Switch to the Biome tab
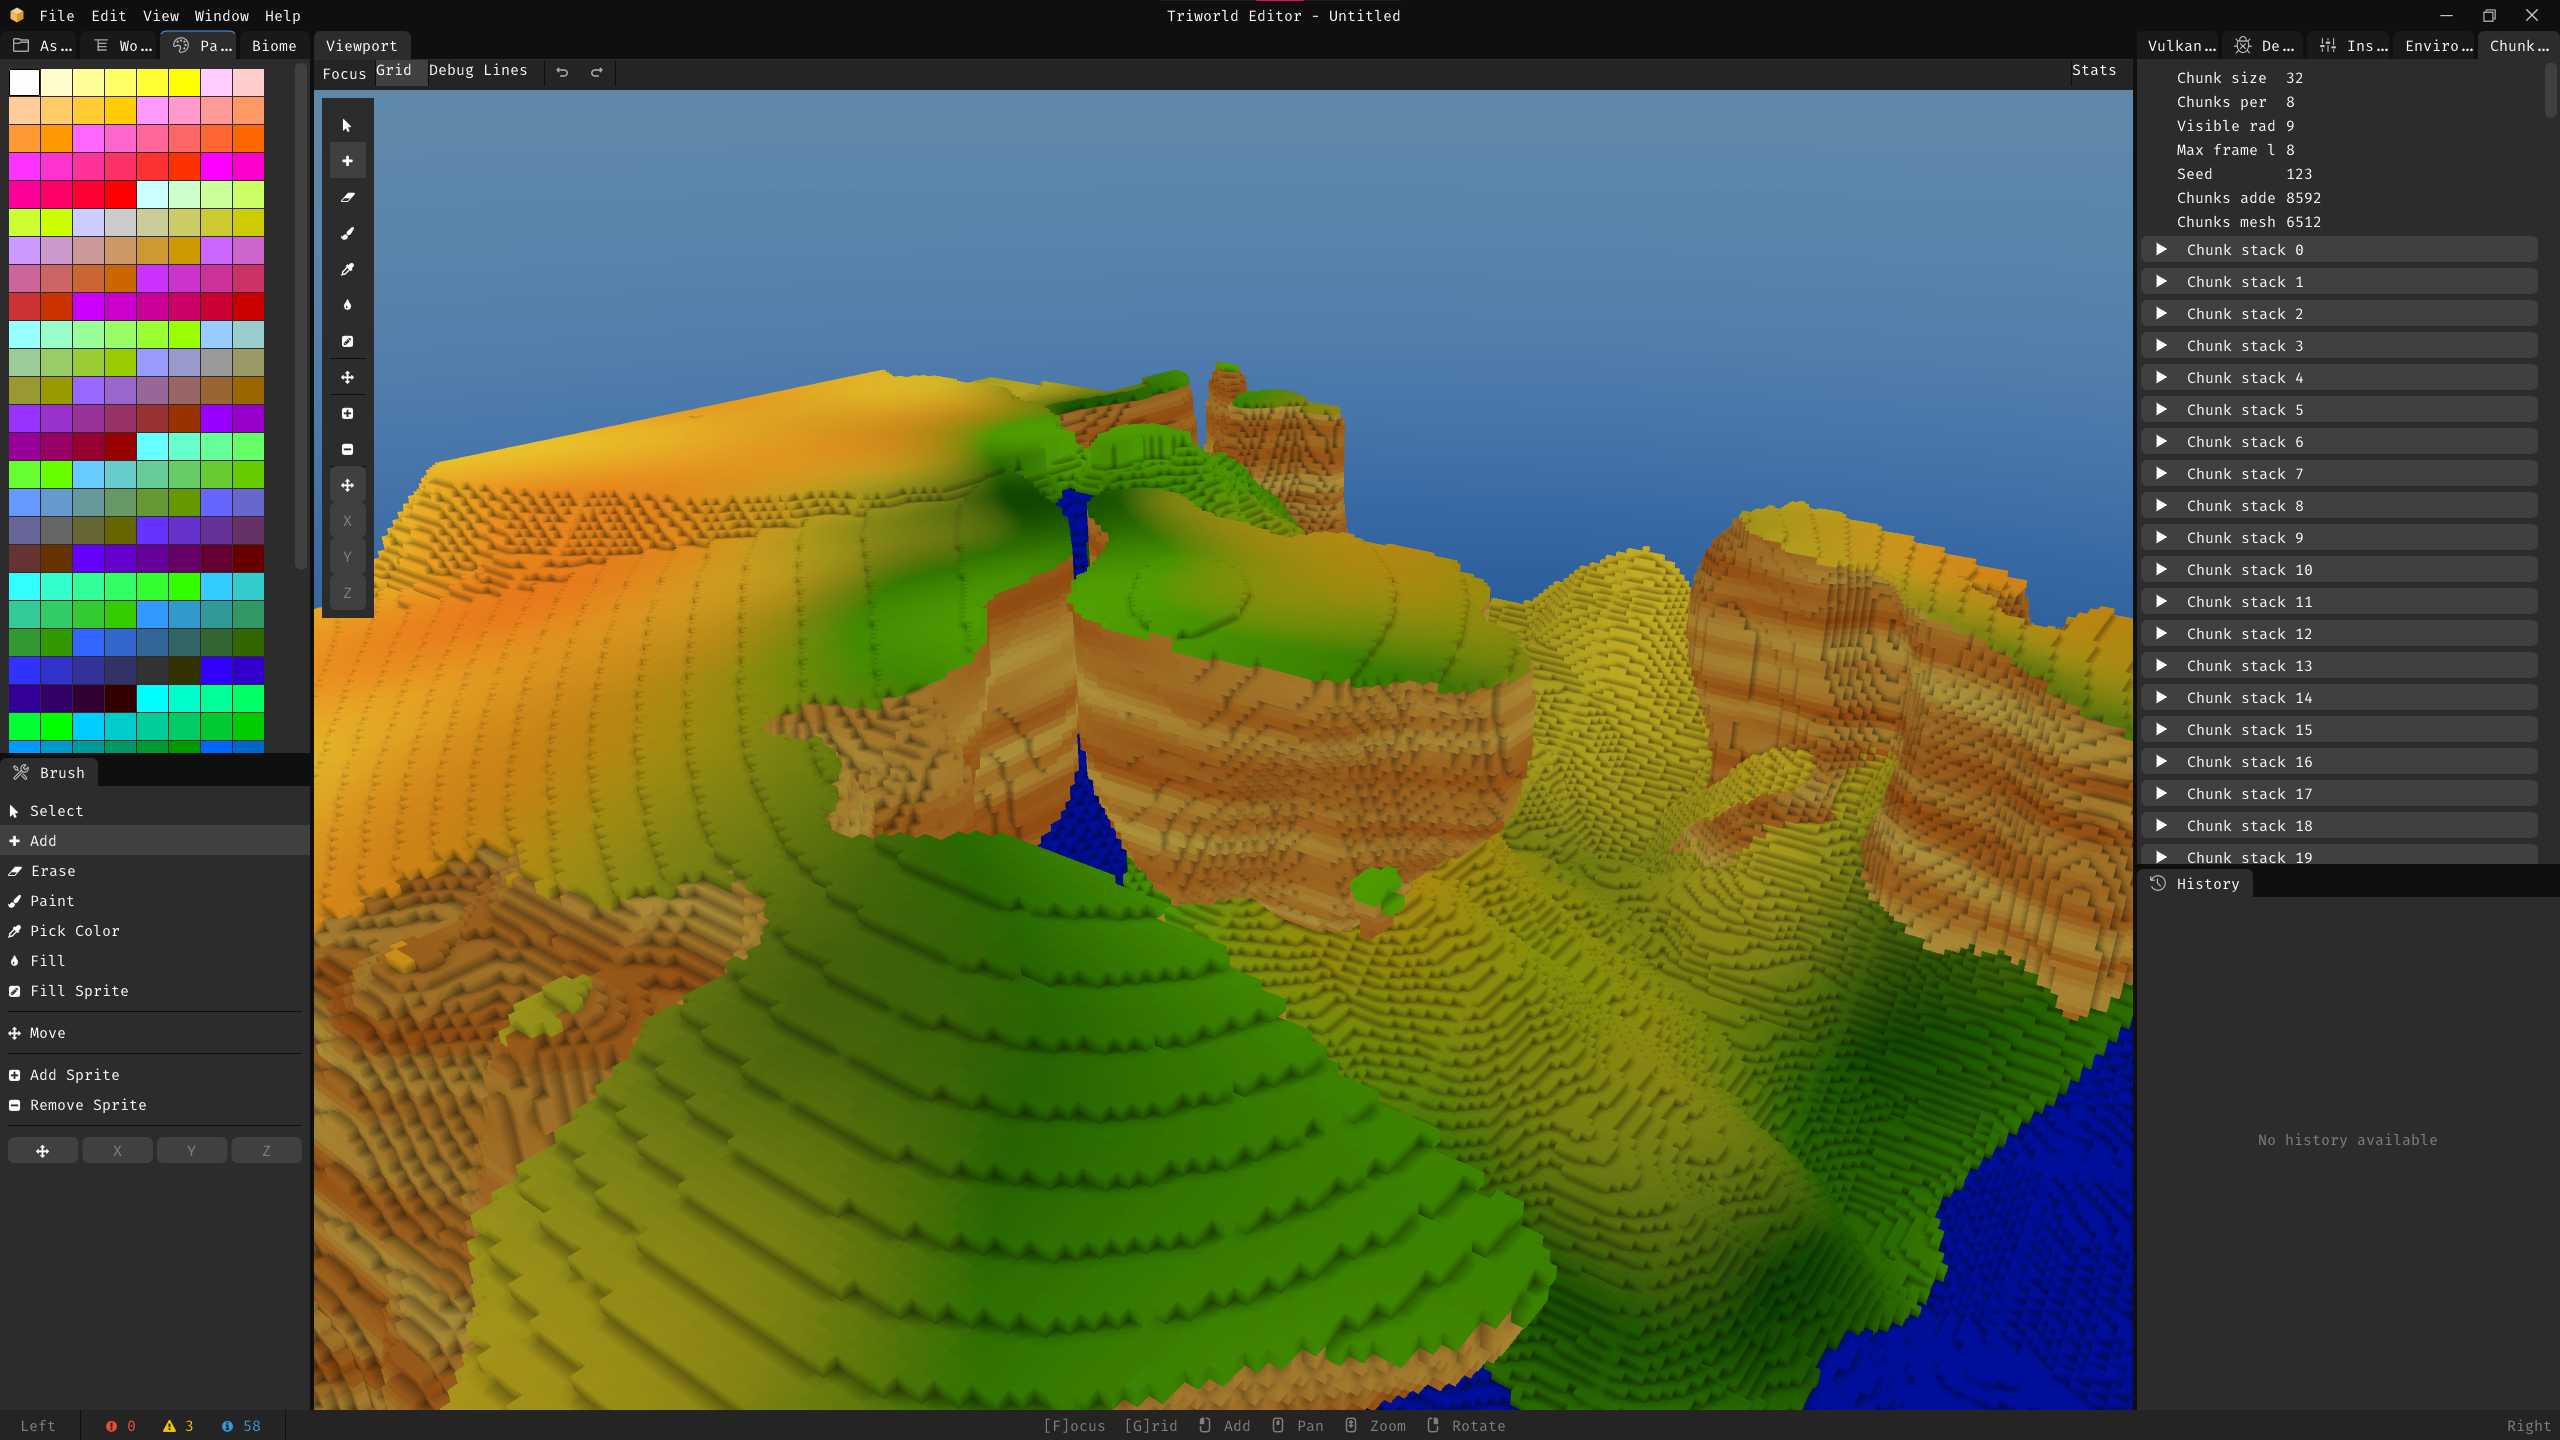 274,46
